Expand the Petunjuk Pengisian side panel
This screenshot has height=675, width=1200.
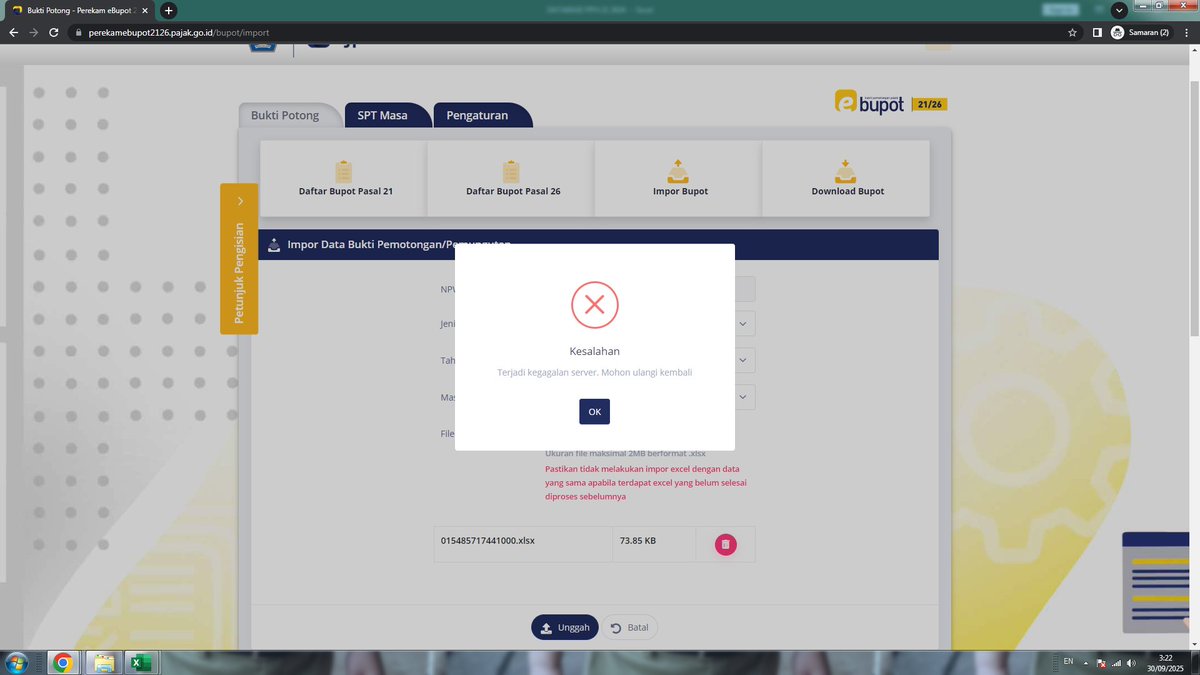pos(239,258)
